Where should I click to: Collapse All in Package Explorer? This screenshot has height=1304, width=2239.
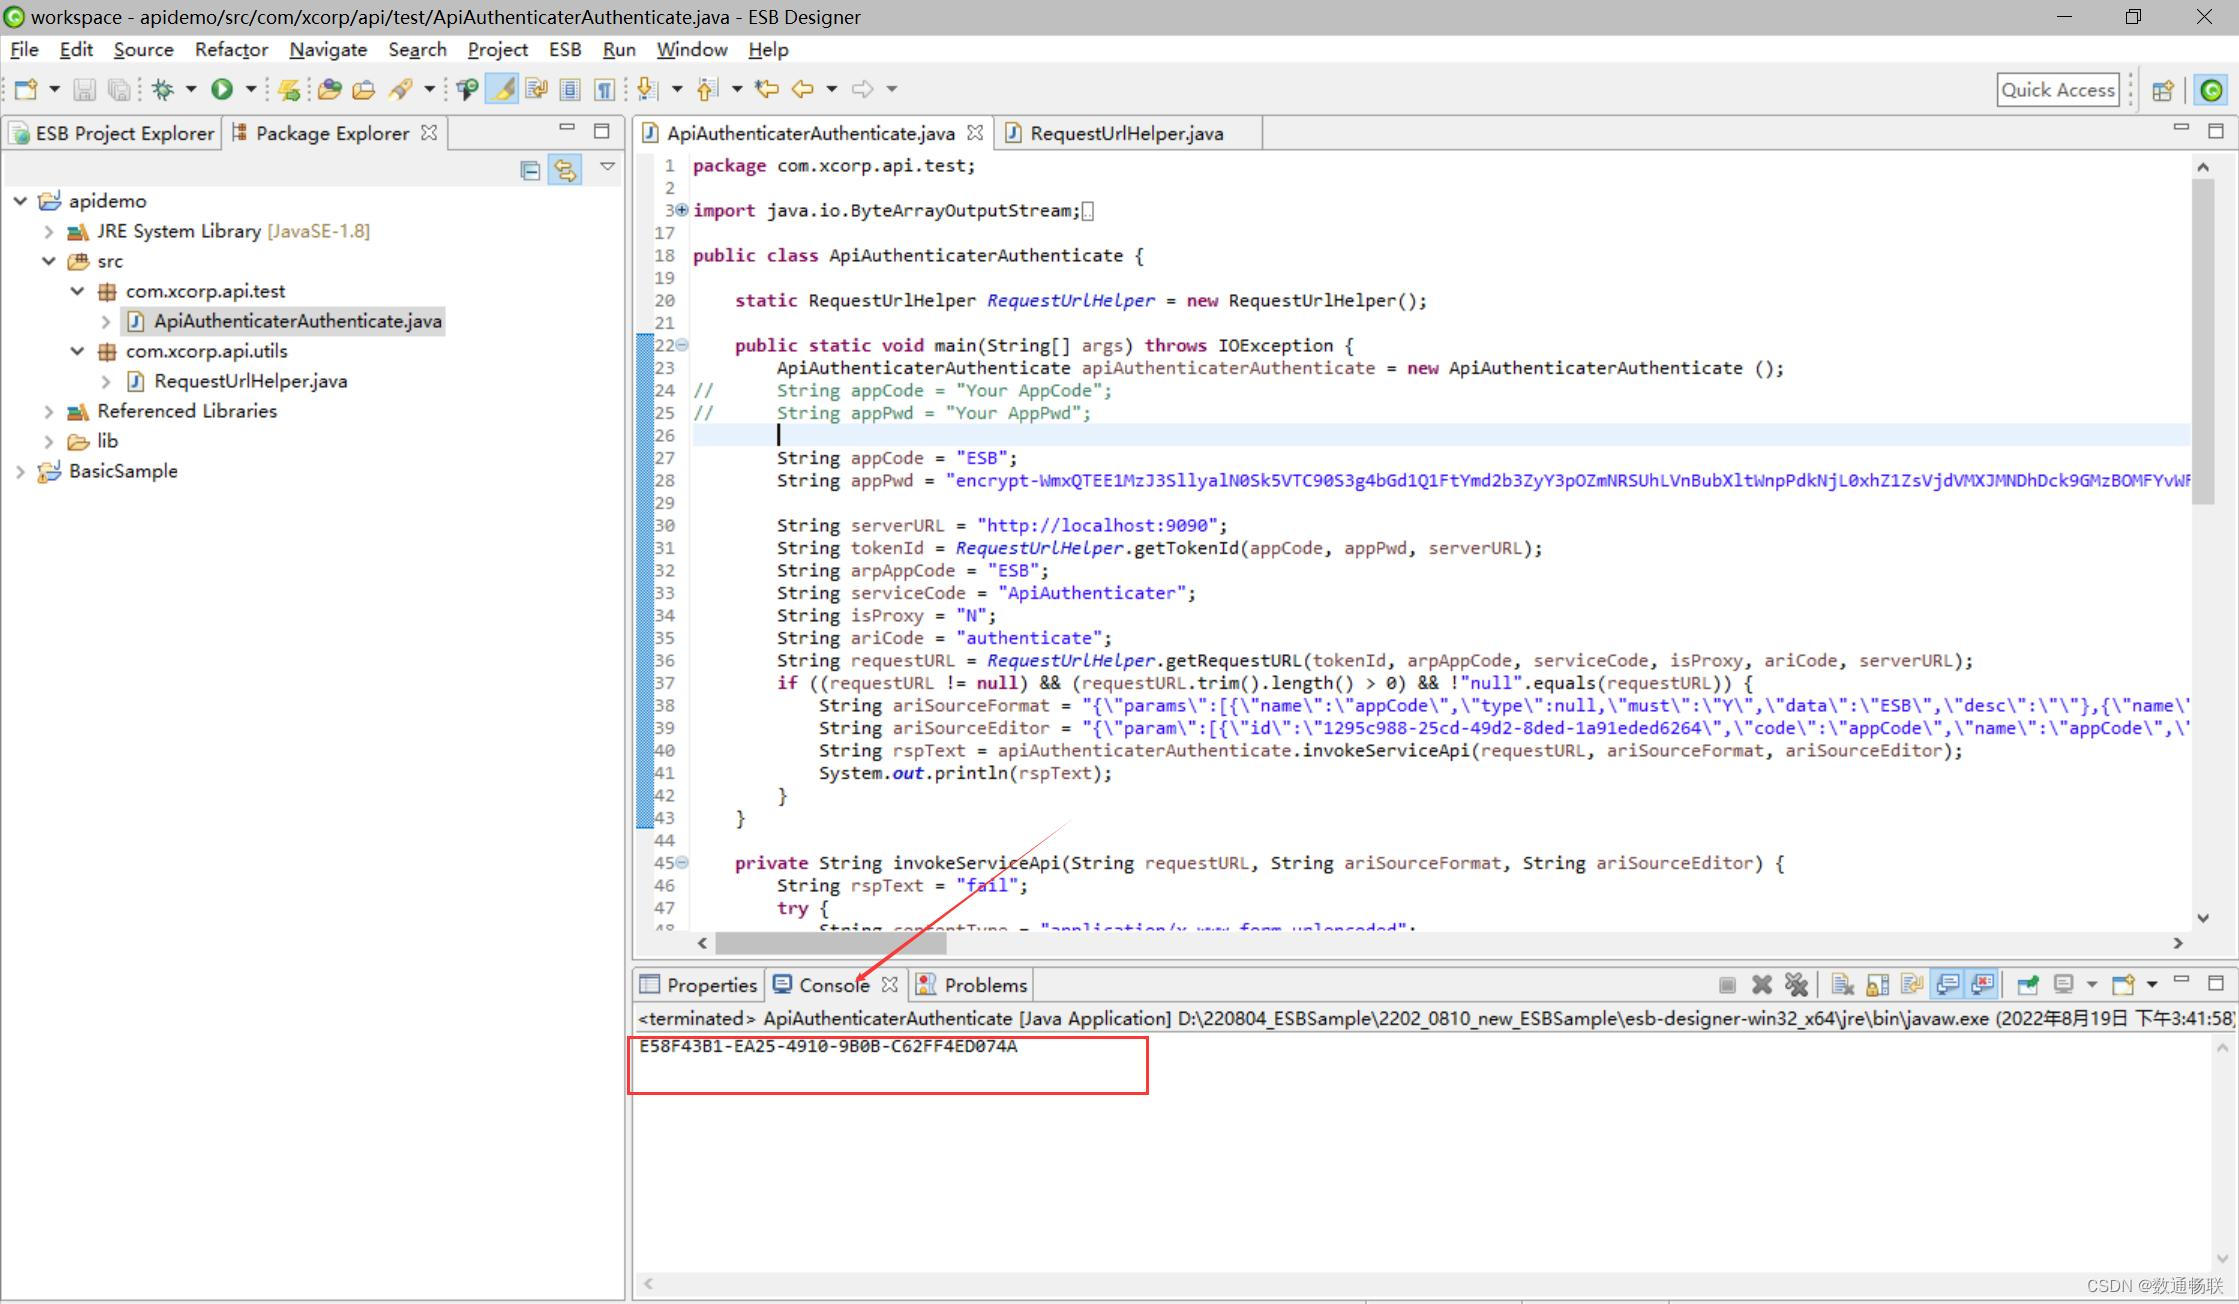click(530, 171)
